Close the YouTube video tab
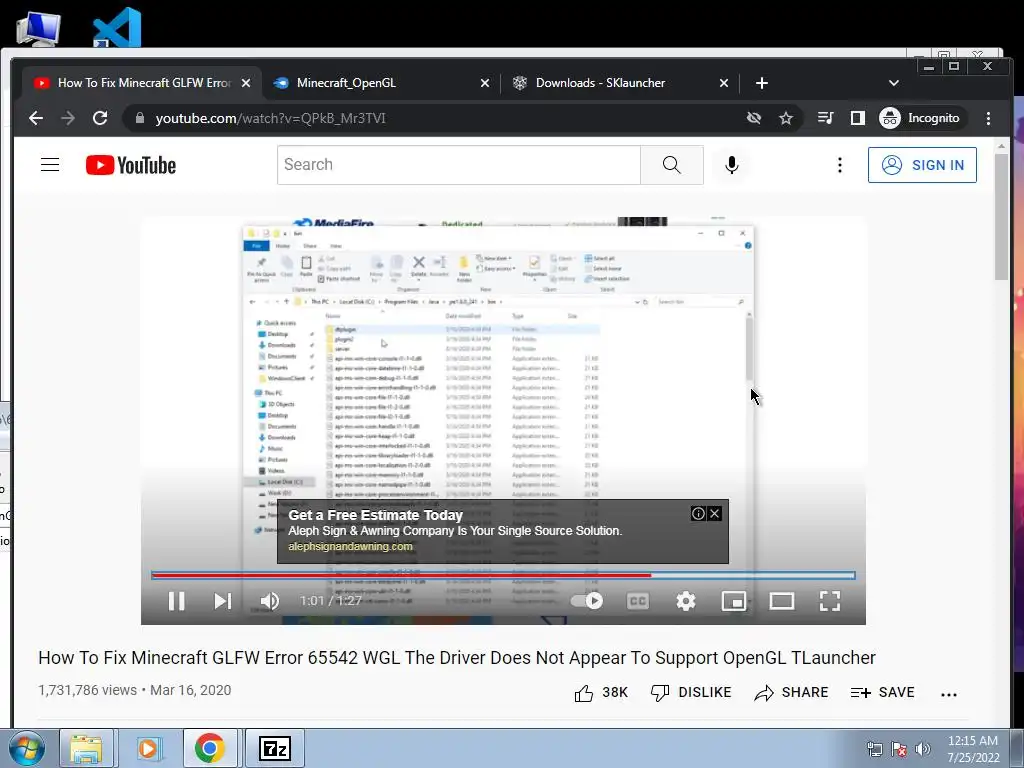The image size is (1024, 768). coord(246,83)
